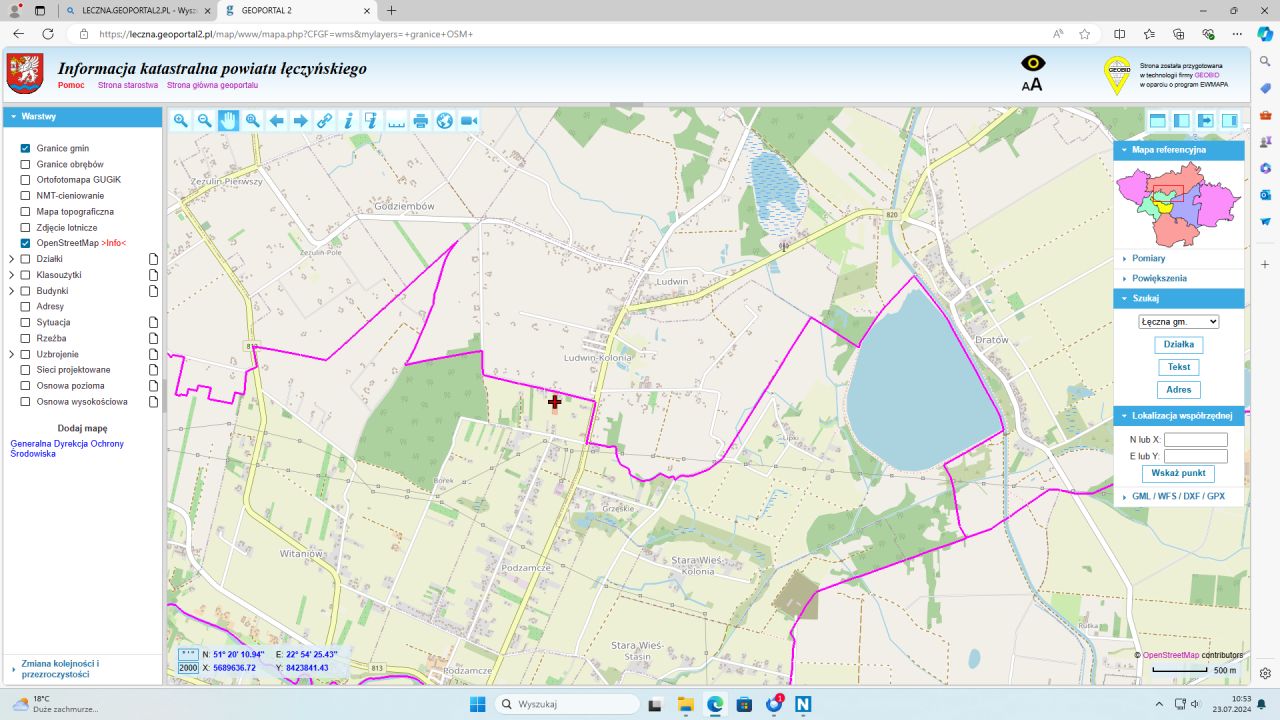Select the area information tool
The image size is (1280, 720).
tap(372, 121)
